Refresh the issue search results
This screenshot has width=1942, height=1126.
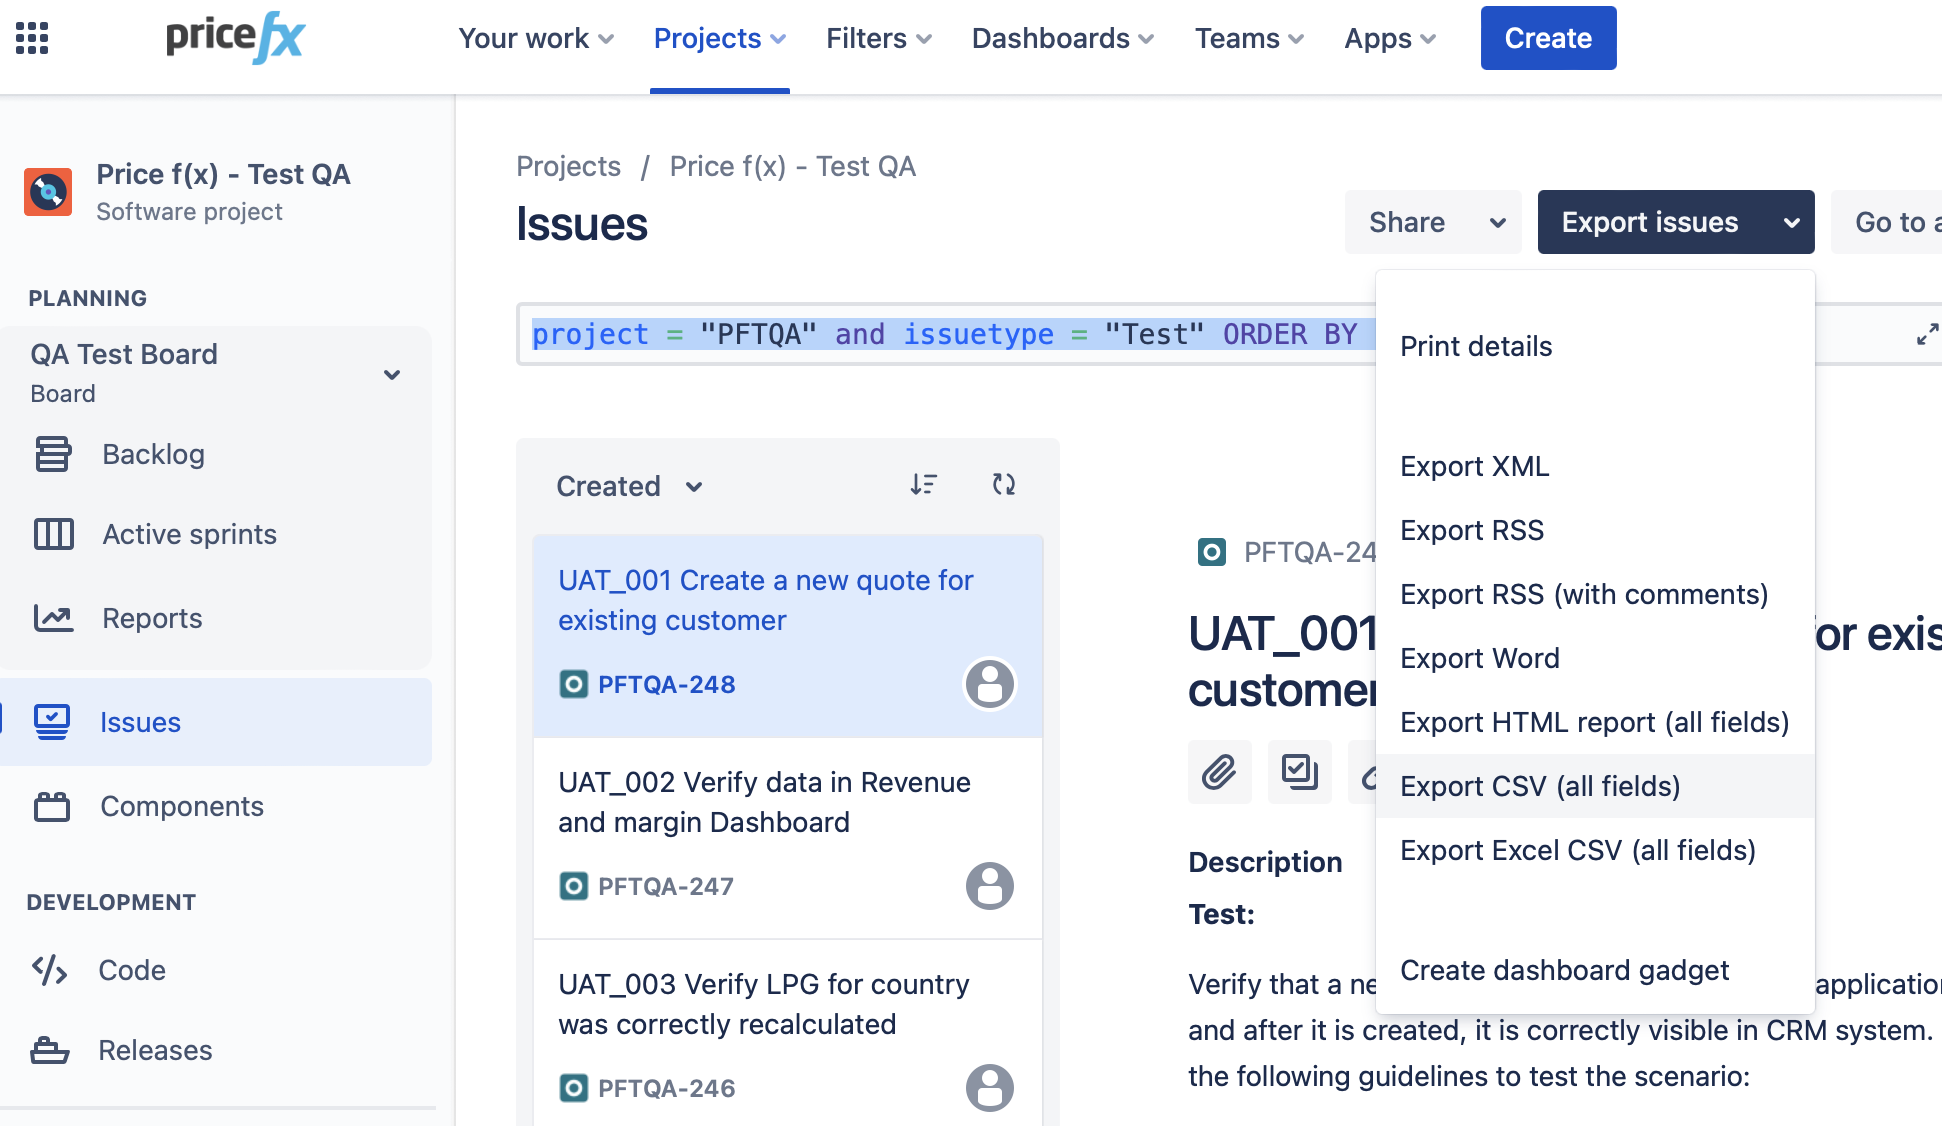(1003, 485)
